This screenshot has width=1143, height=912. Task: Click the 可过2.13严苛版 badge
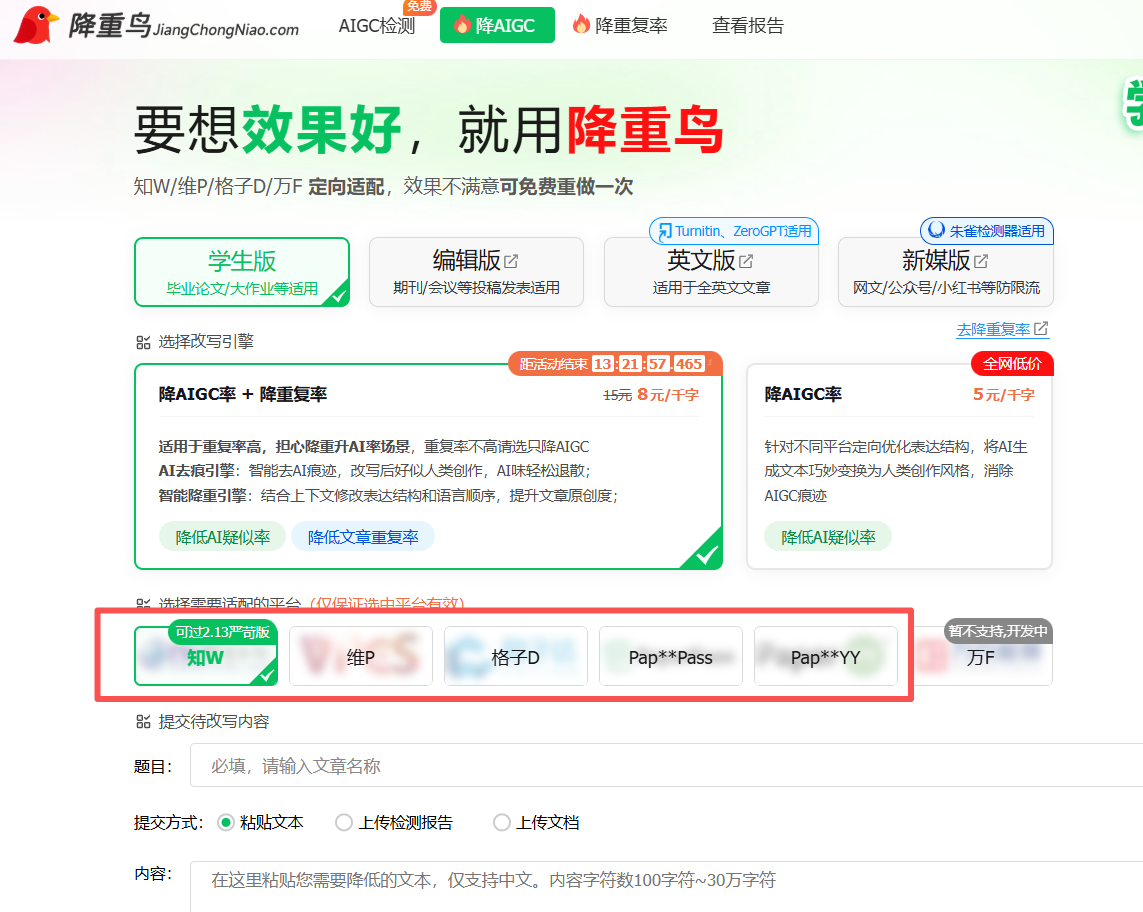[x=223, y=631]
